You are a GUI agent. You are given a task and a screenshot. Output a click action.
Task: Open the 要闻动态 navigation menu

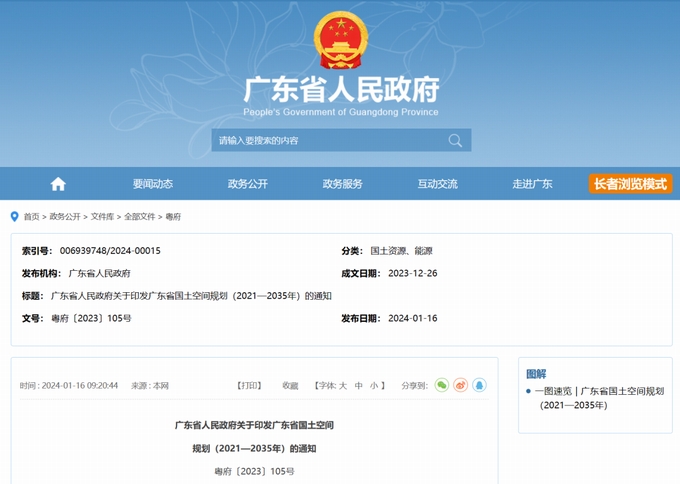(x=152, y=184)
